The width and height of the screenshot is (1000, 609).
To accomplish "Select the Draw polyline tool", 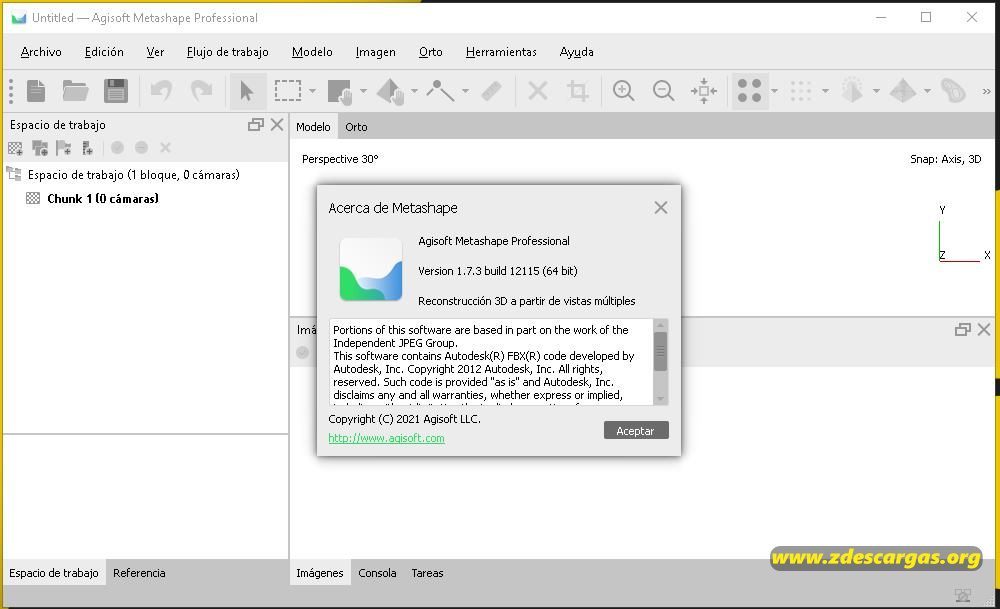I will coord(440,91).
